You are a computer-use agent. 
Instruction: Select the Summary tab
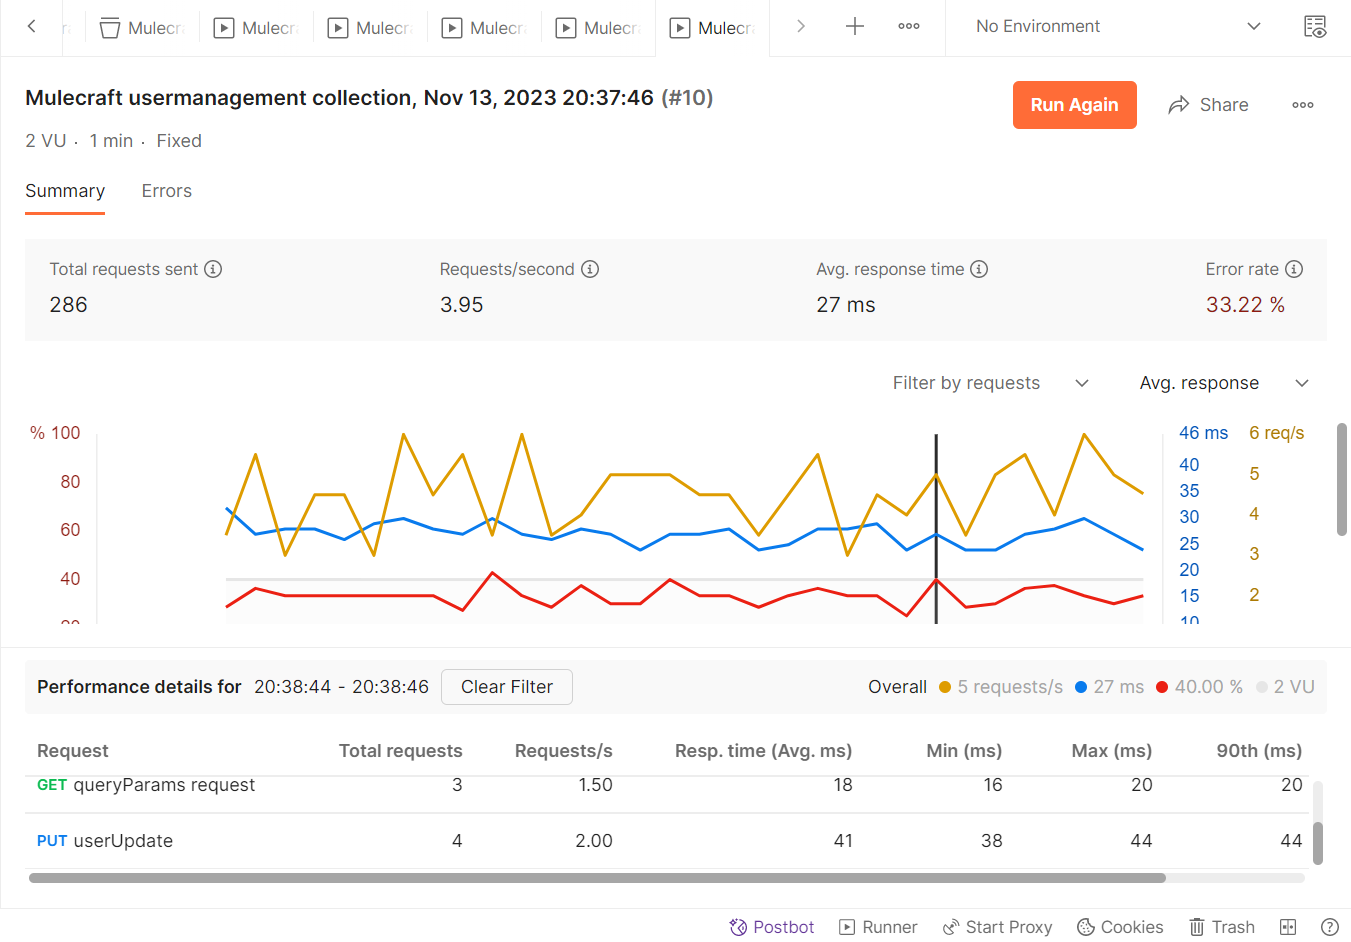tap(65, 191)
